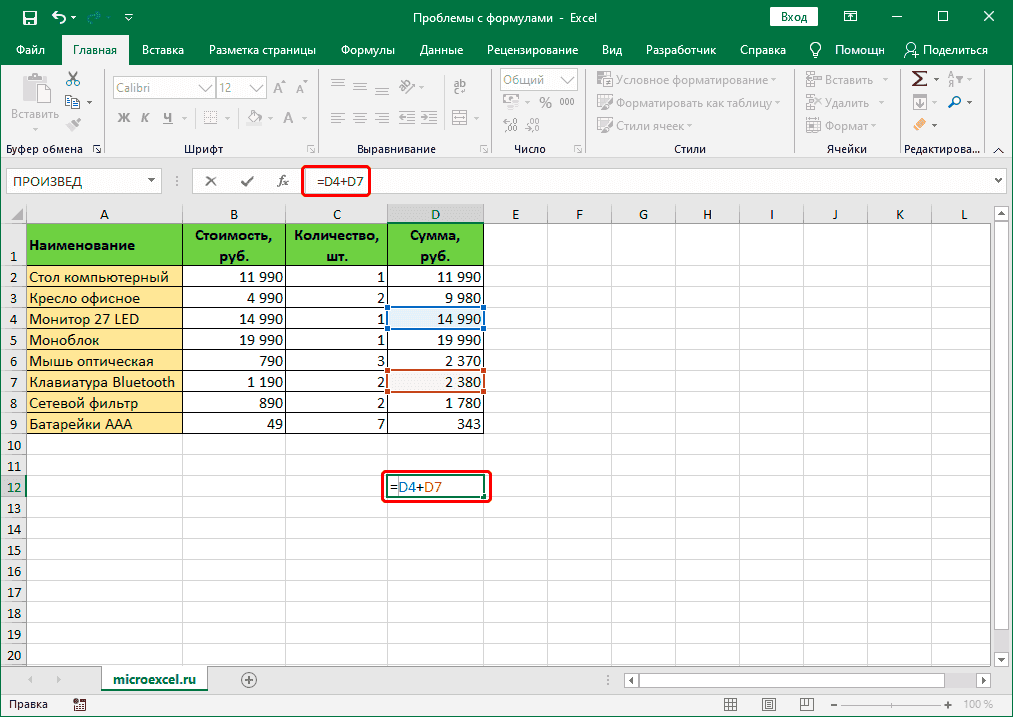The width and height of the screenshot is (1013, 717).
Task: Toggle bold formatting (Ж)
Action: tap(125, 118)
